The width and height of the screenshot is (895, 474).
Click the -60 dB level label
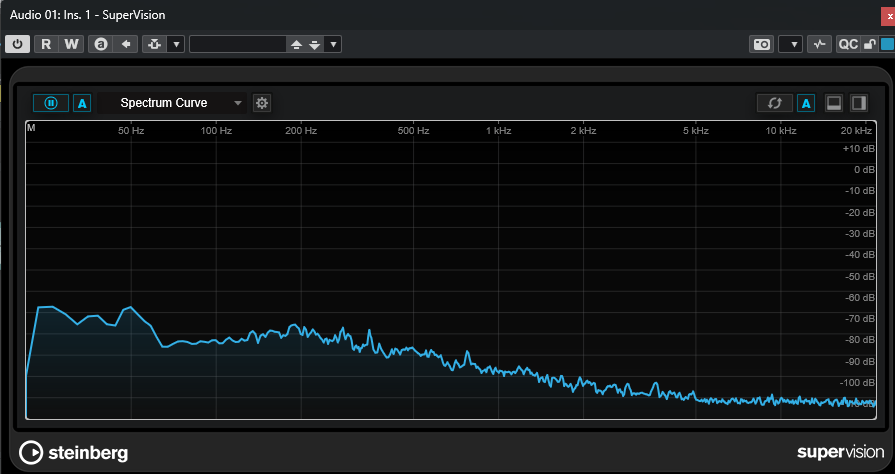click(860, 298)
